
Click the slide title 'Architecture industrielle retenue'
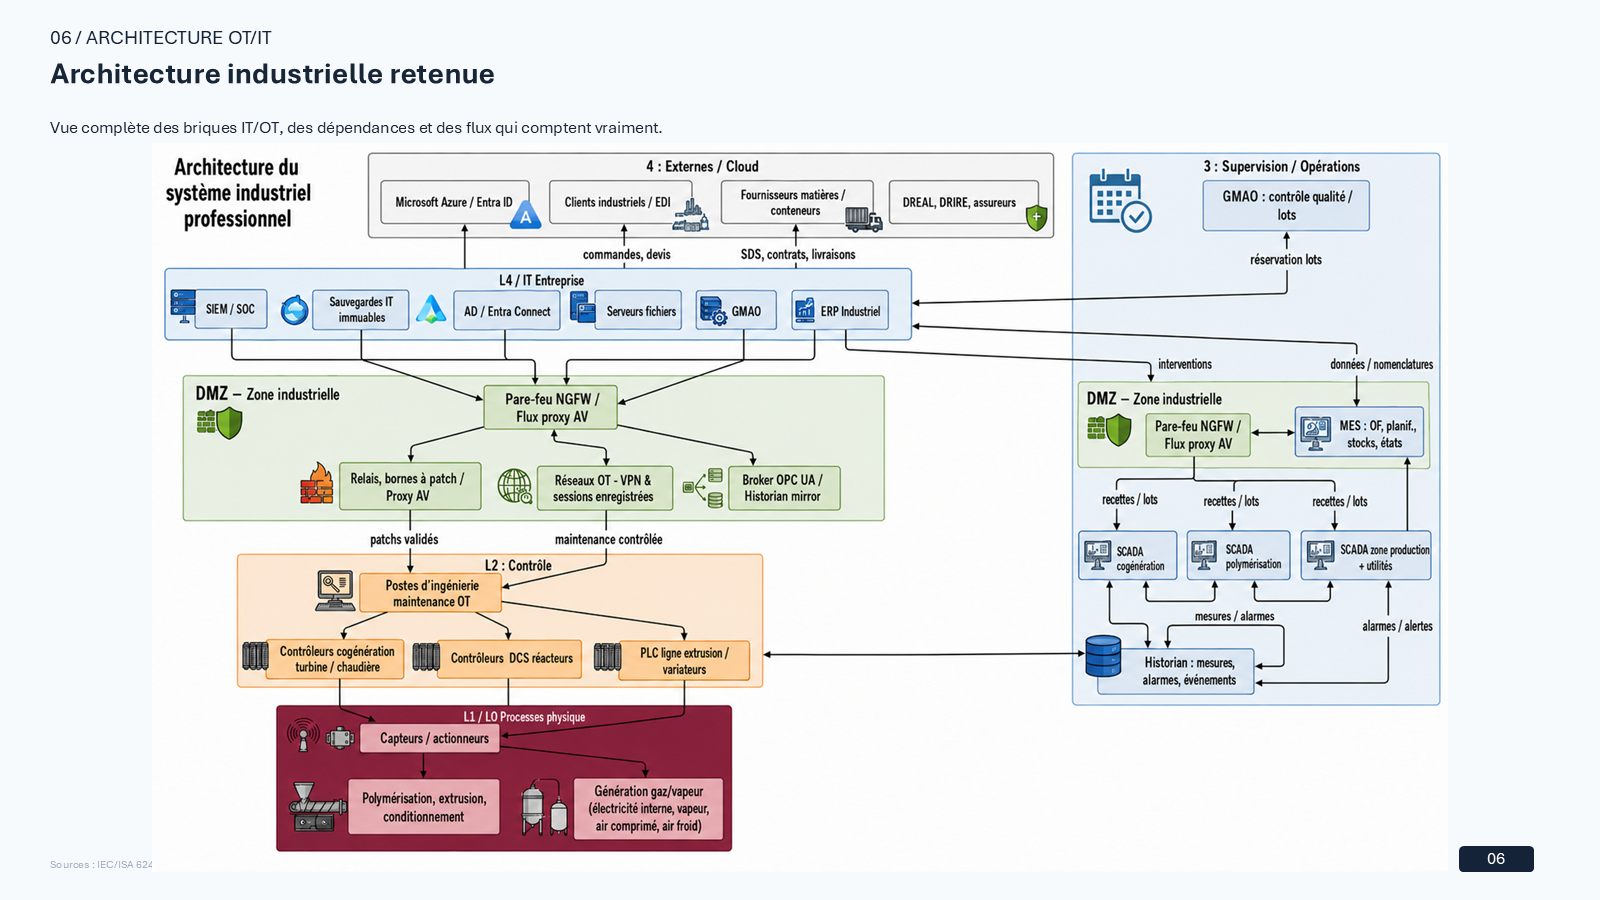click(272, 74)
